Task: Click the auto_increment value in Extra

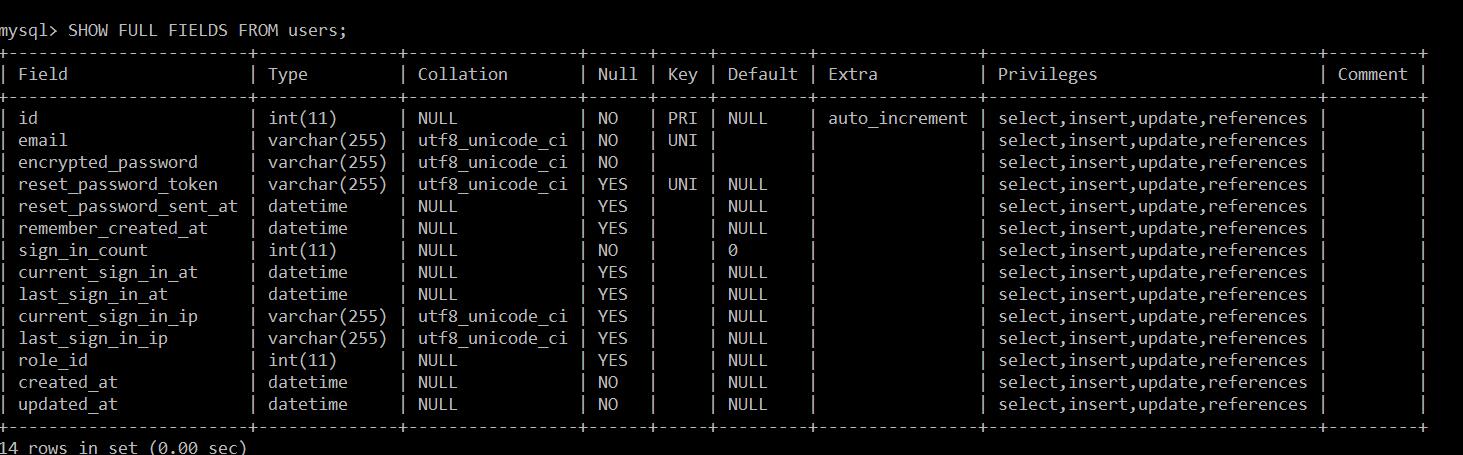Action: [897, 118]
